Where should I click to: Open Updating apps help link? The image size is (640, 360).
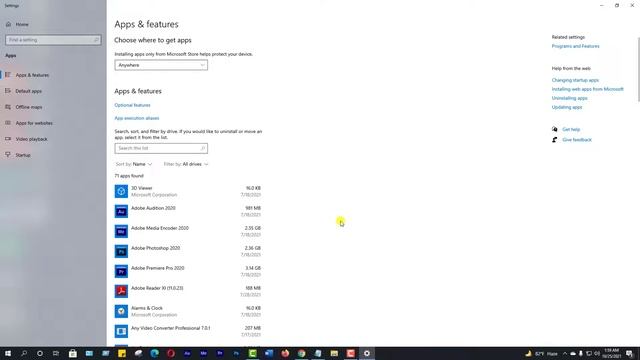coord(567,107)
